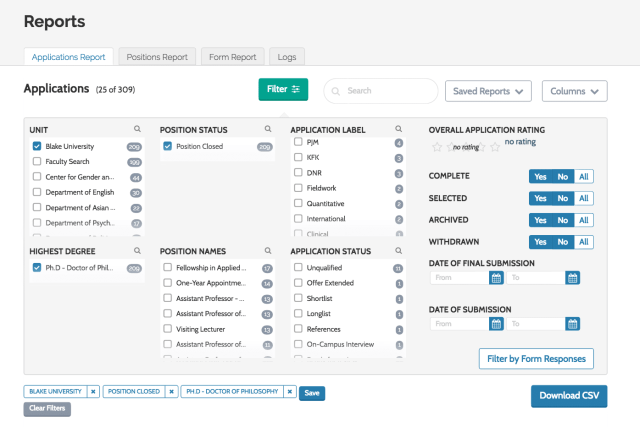This screenshot has height=427, width=640.
Task: Open search in Application Label filter
Action: pyautogui.click(x=398, y=129)
